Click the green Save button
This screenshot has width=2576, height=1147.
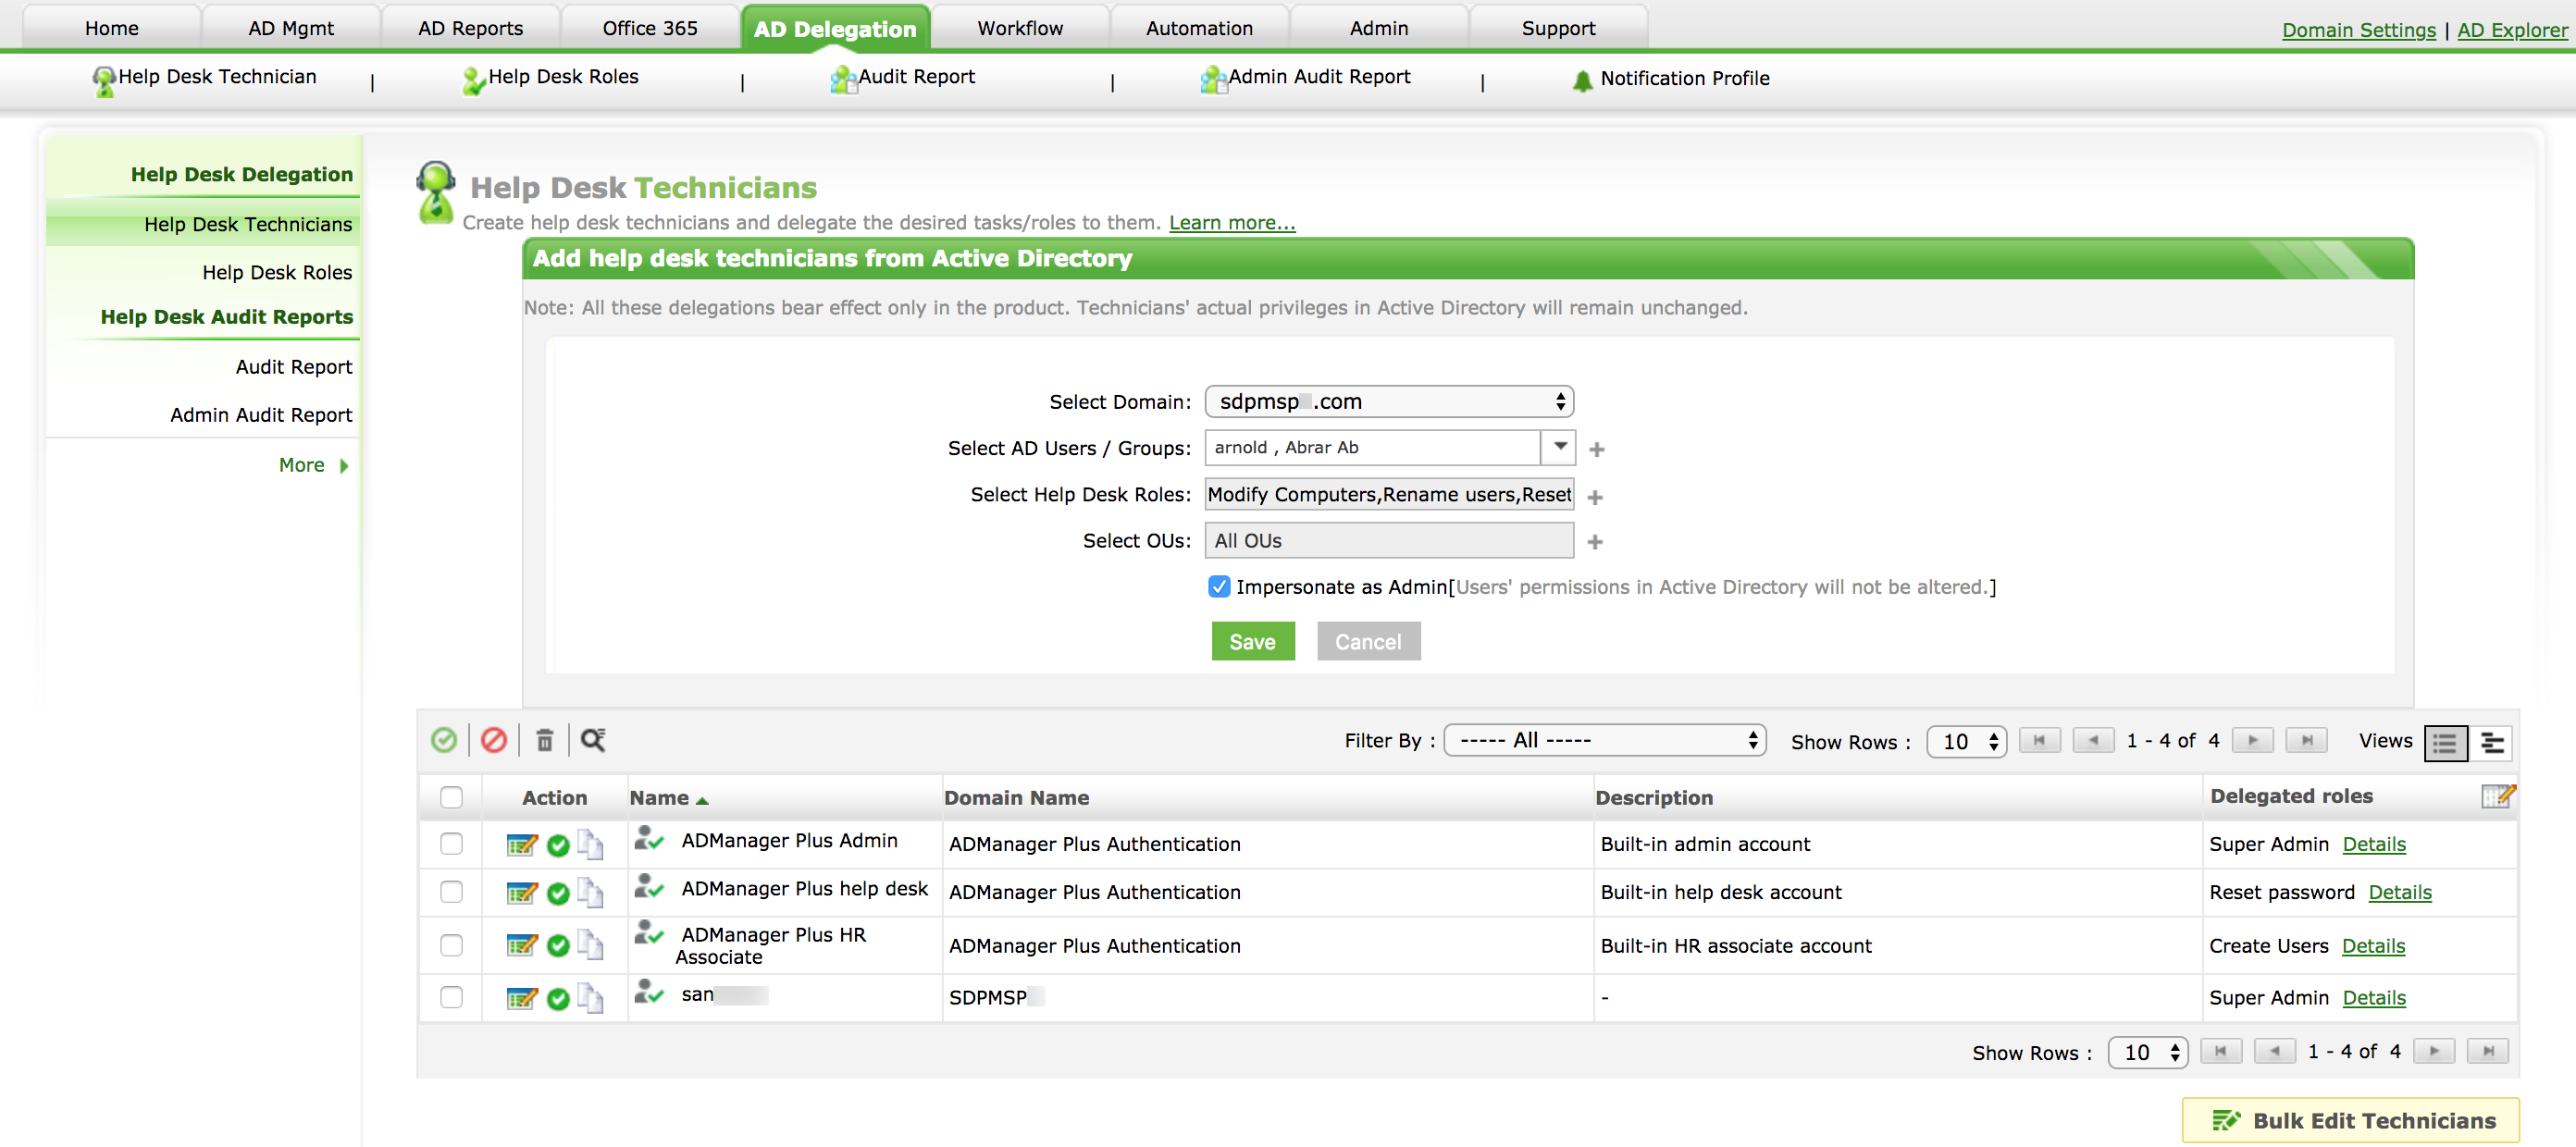(1252, 642)
